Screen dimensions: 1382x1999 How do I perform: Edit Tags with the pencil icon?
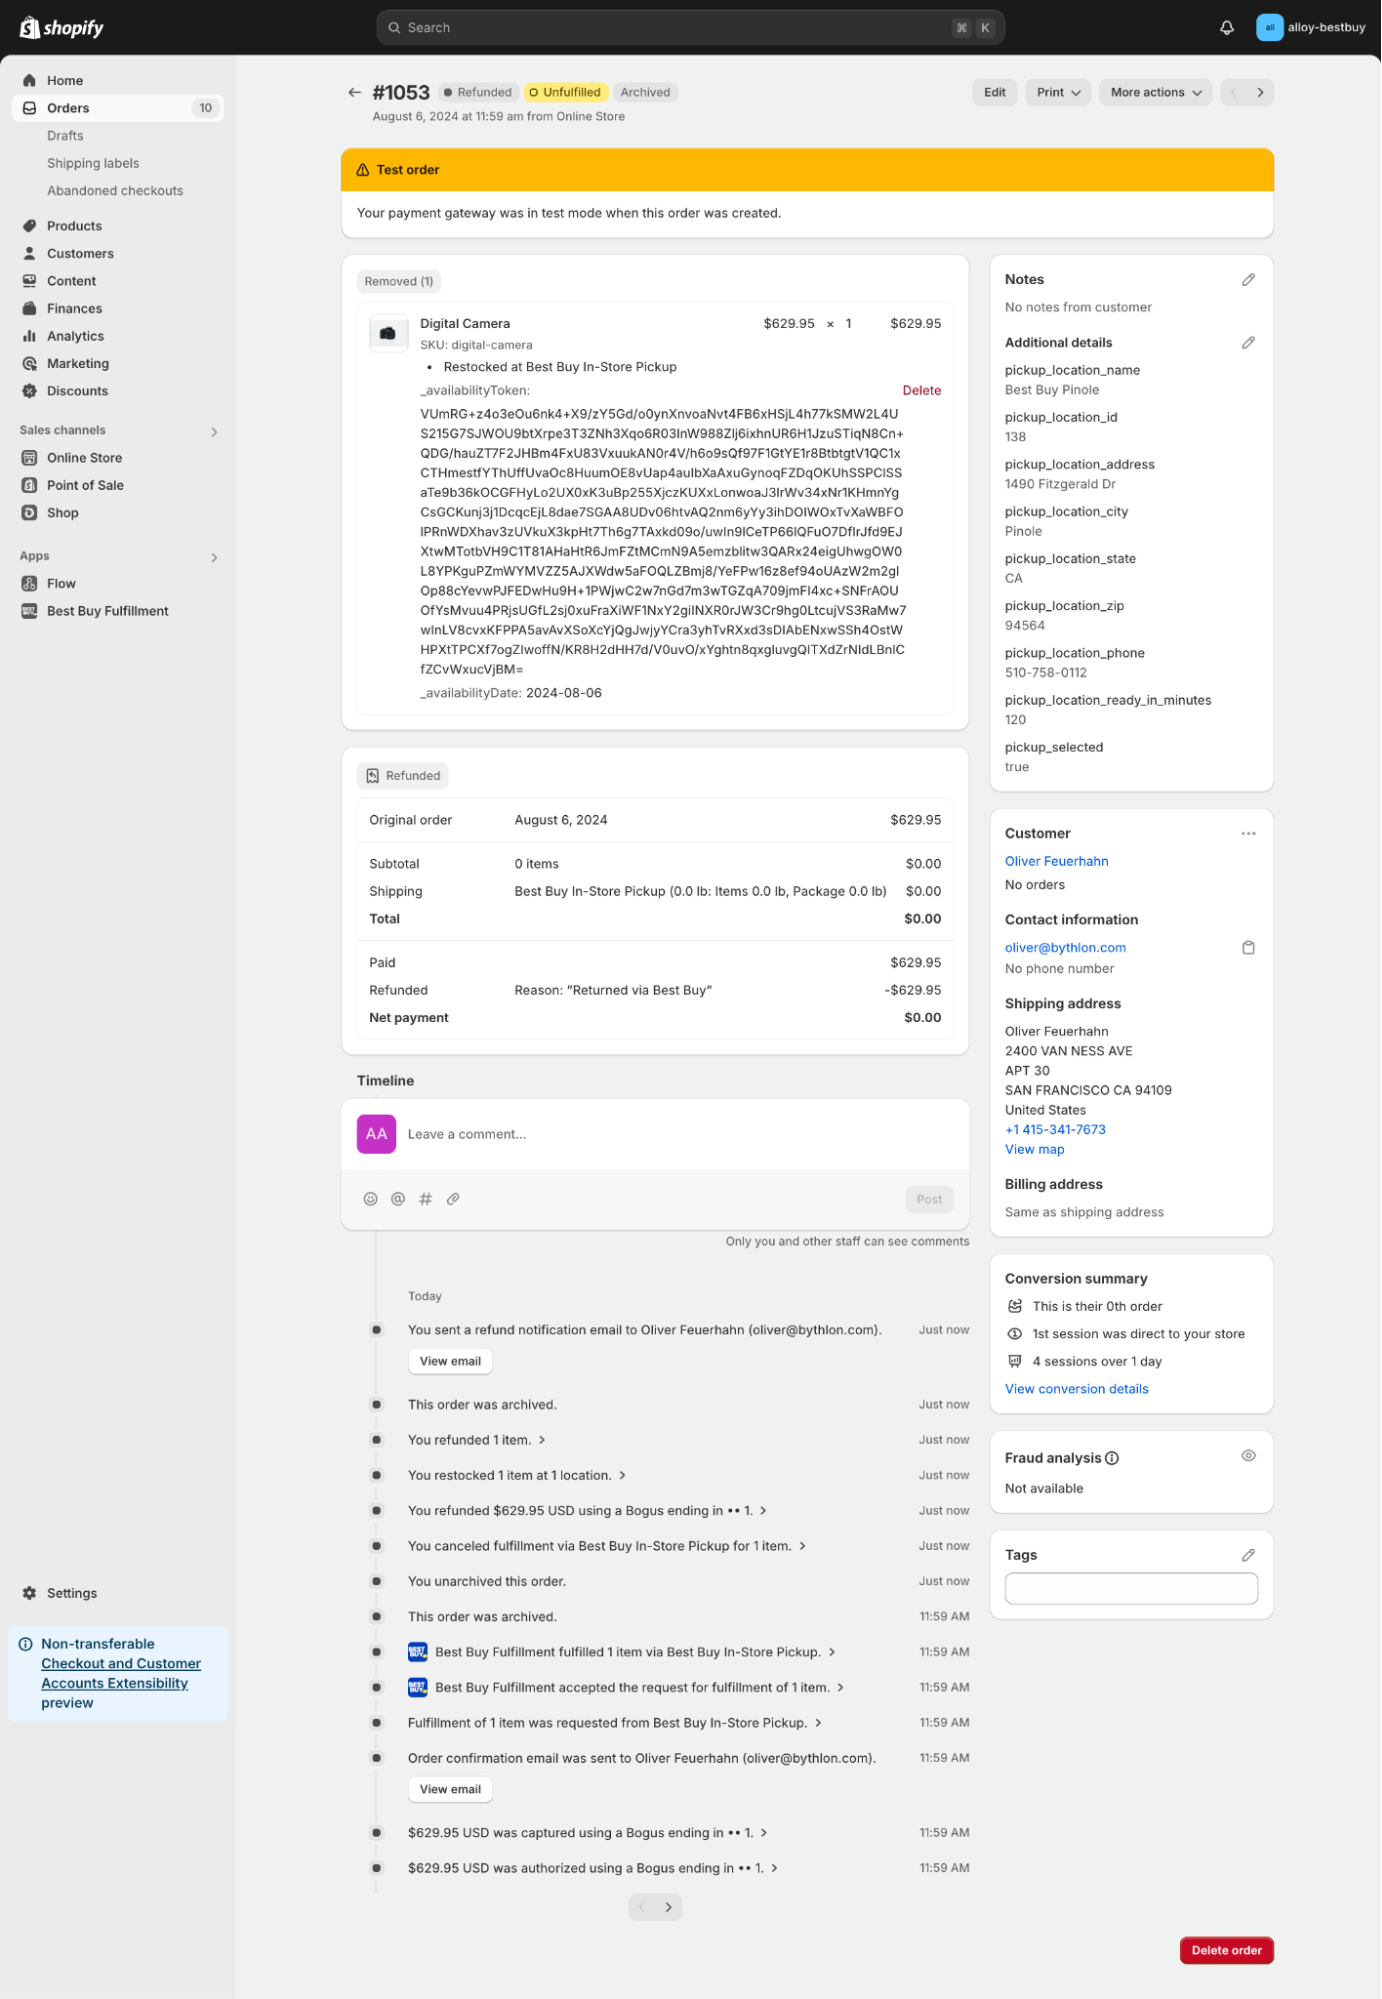point(1248,1555)
